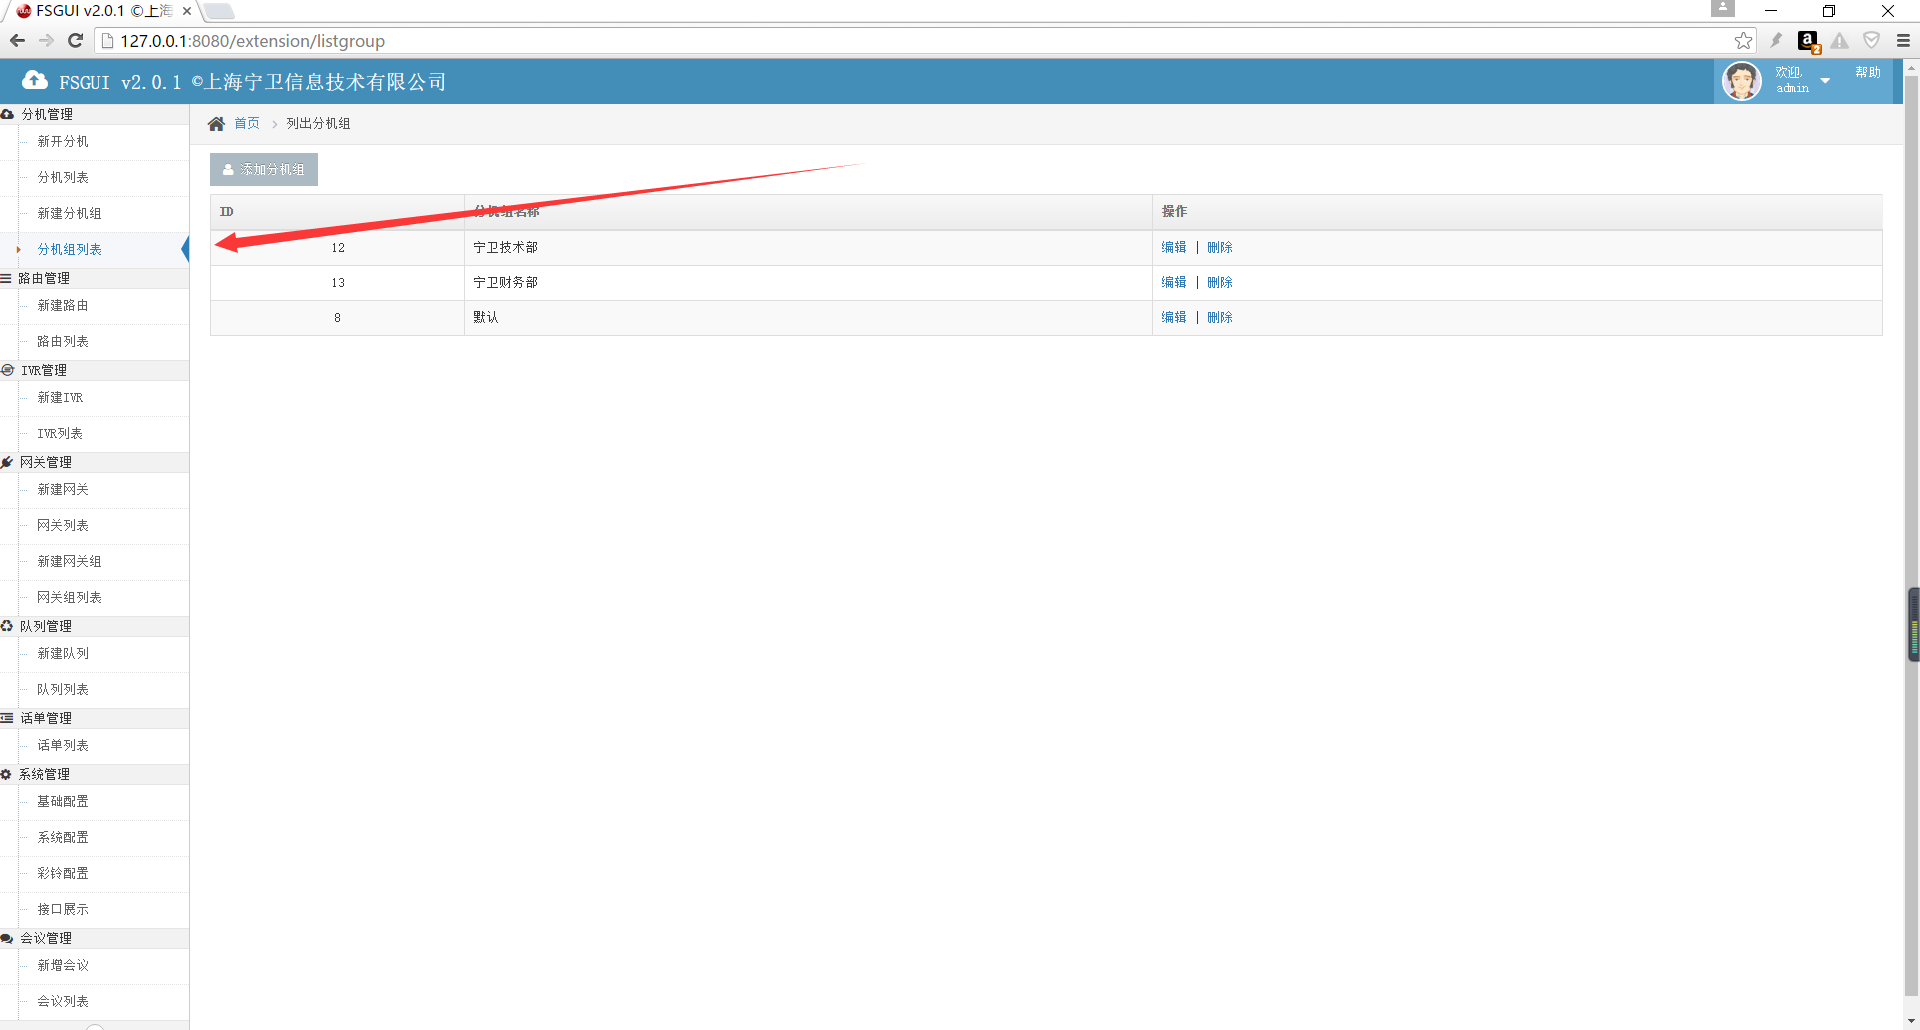The image size is (1920, 1030).
Task: Delete the 宁卫财务部 group row
Action: tap(1219, 282)
